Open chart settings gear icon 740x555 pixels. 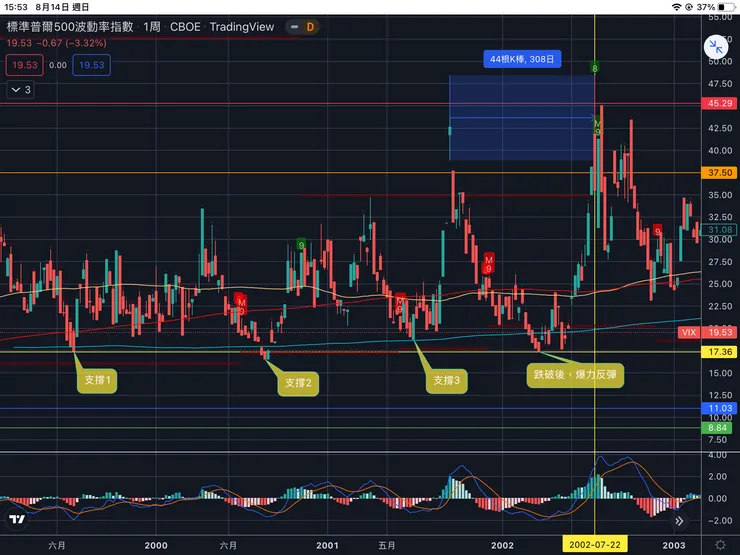pos(720,545)
